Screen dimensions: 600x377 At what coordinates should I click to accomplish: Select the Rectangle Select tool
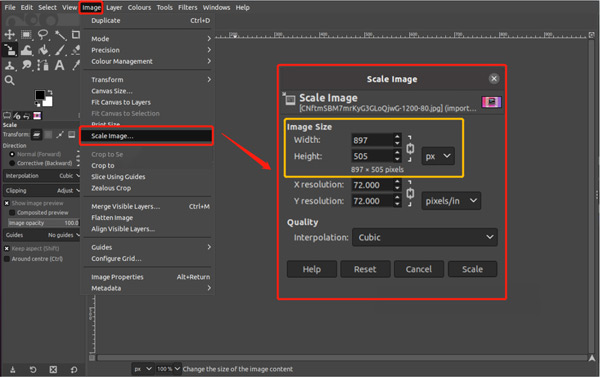(x=26, y=35)
